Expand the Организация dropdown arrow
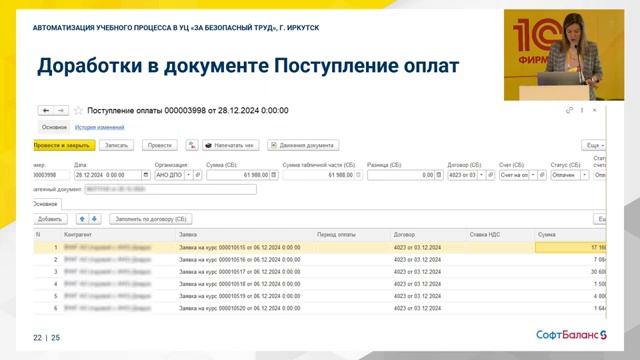640x360 pixels. [189, 175]
